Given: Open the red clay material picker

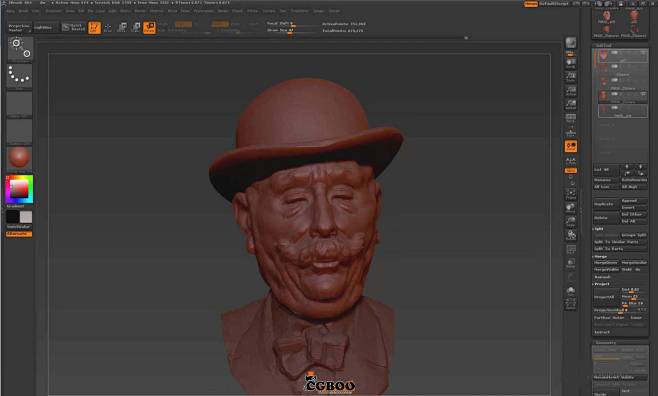Looking at the screenshot, I should click(x=20, y=158).
